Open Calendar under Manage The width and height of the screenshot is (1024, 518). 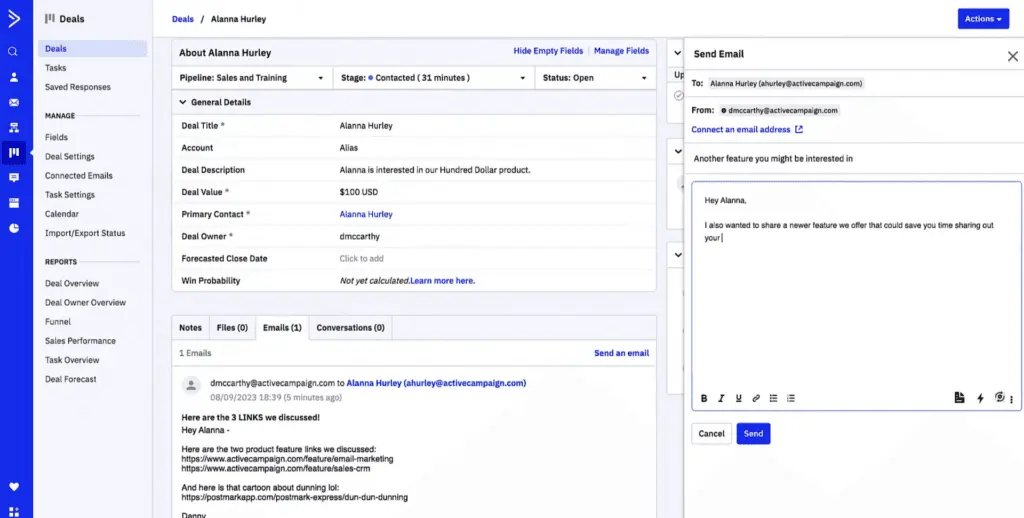(x=62, y=214)
